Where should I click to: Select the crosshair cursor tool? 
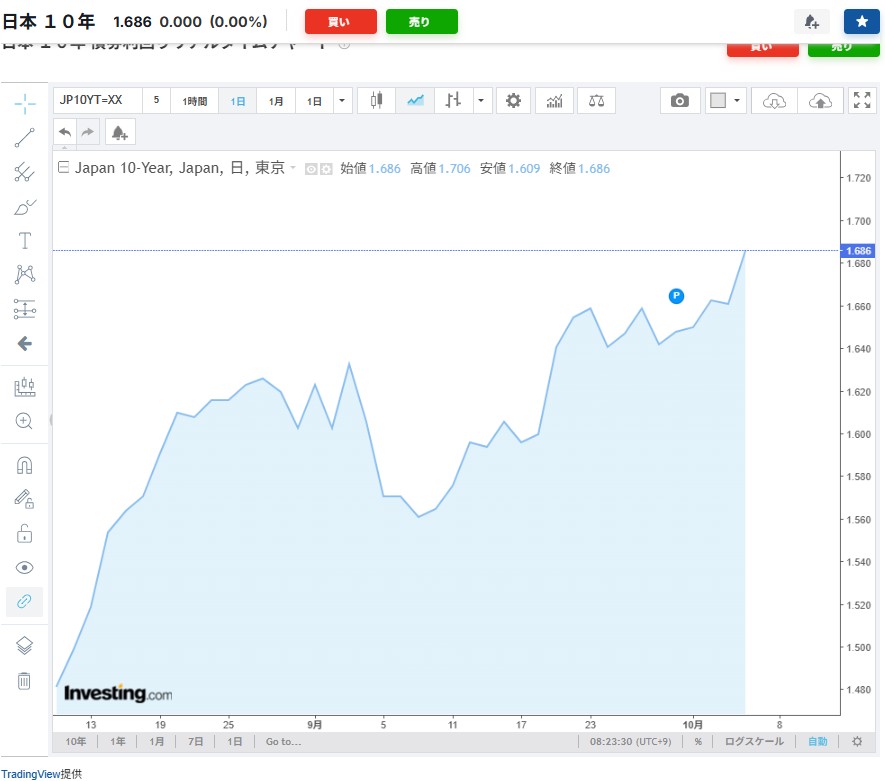(x=25, y=104)
